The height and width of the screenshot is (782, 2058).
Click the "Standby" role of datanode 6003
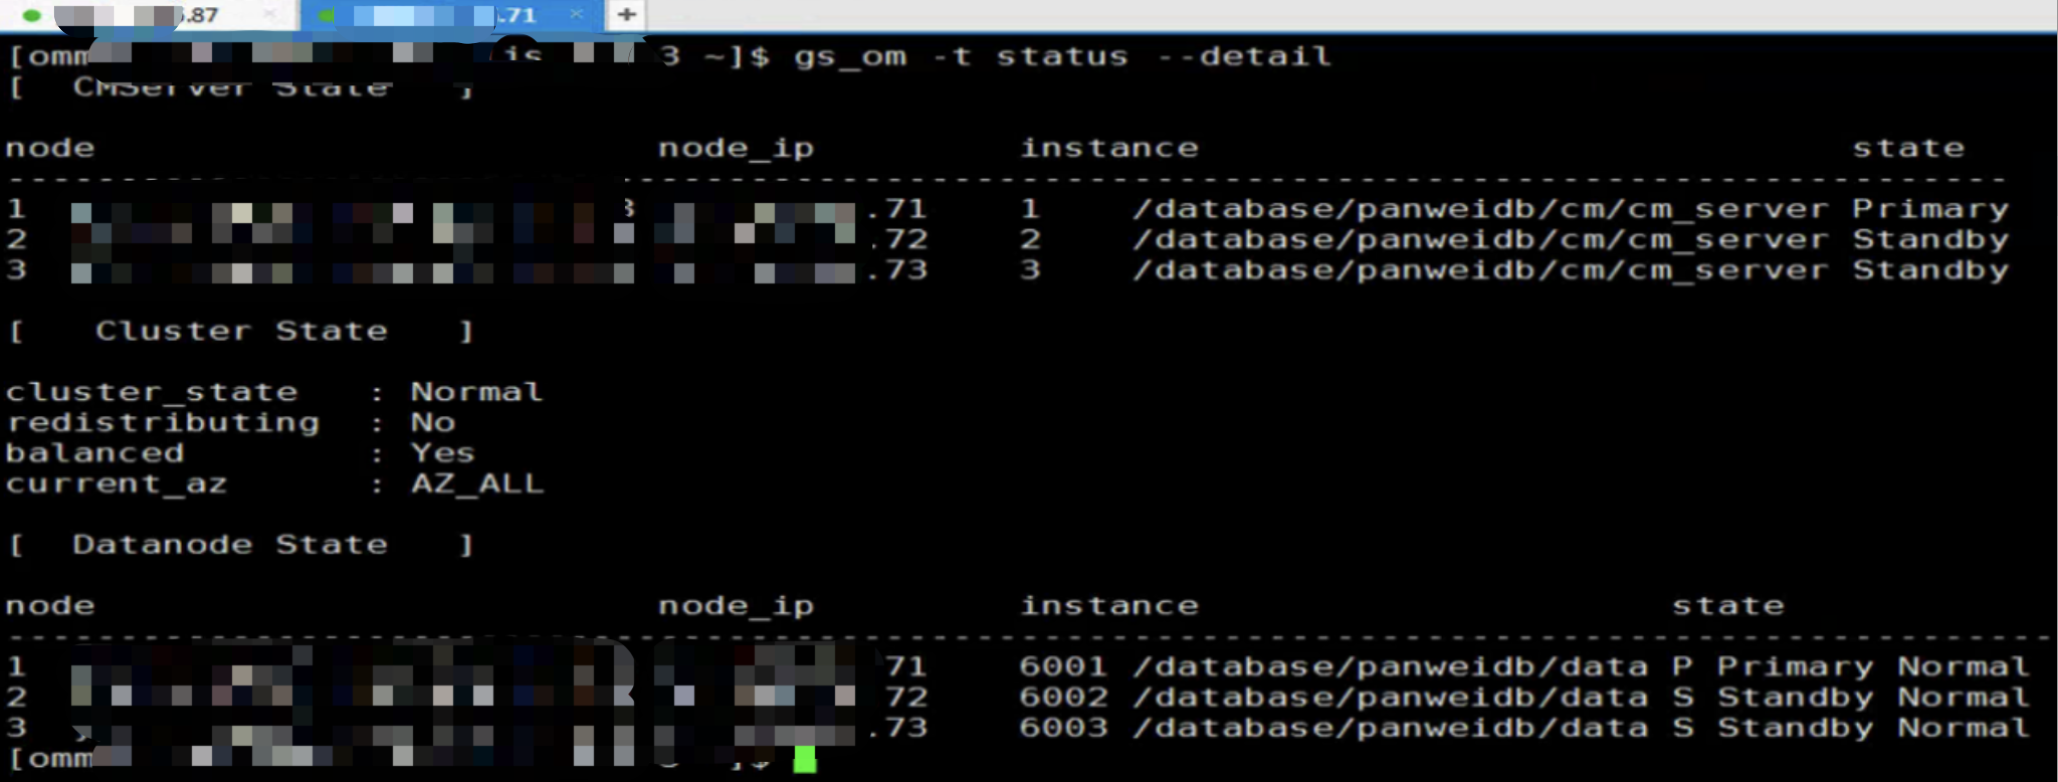click(x=1795, y=728)
